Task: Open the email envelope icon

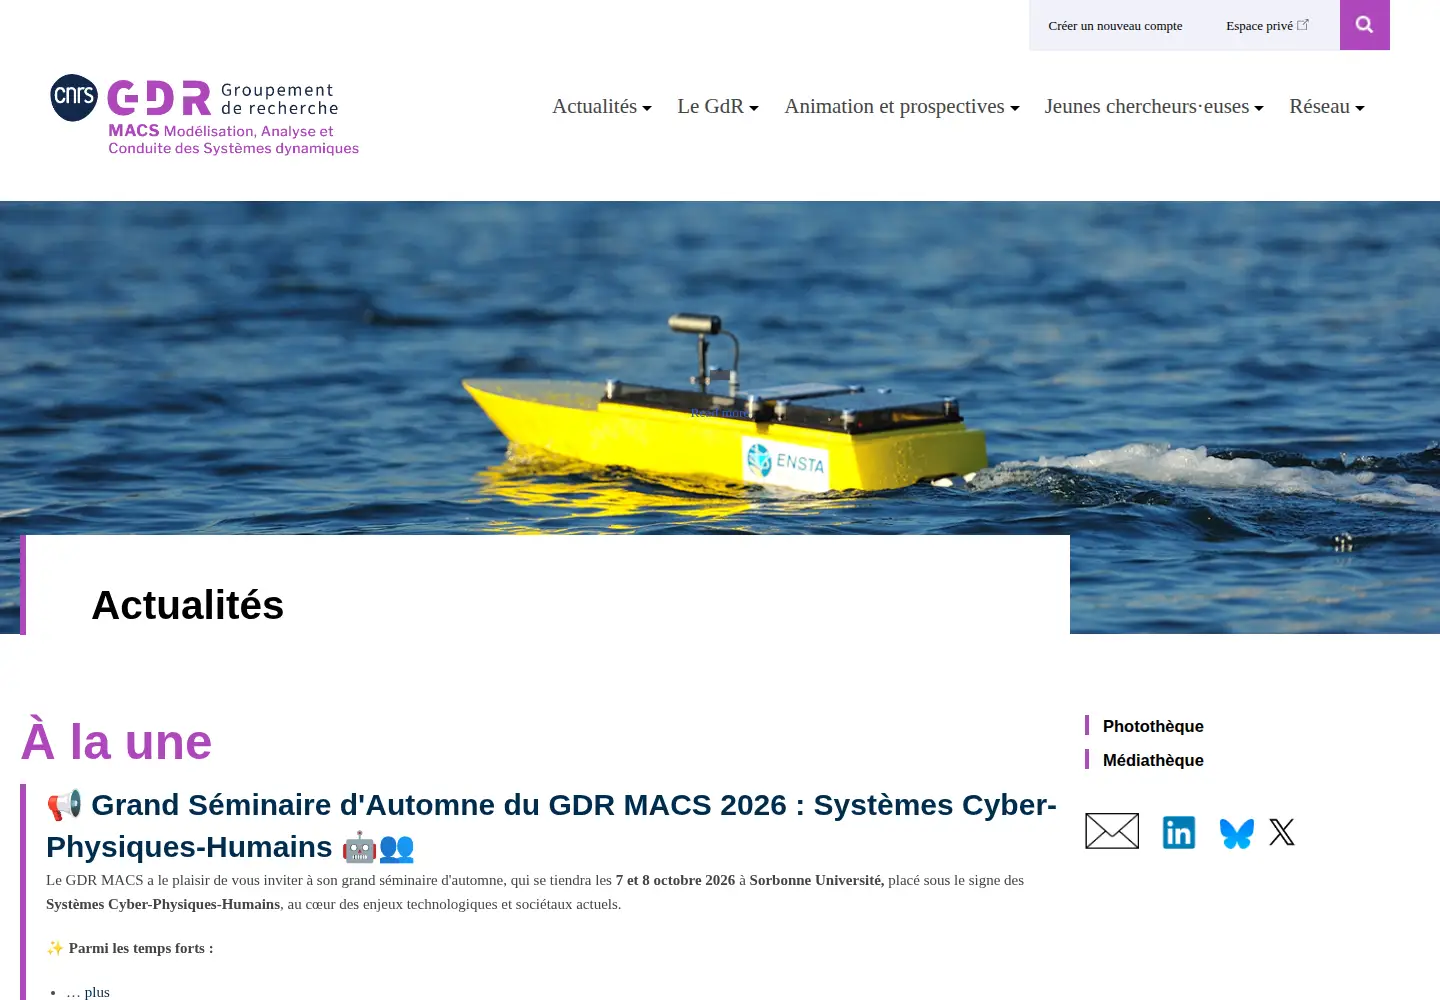Action: pos(1112,831)
